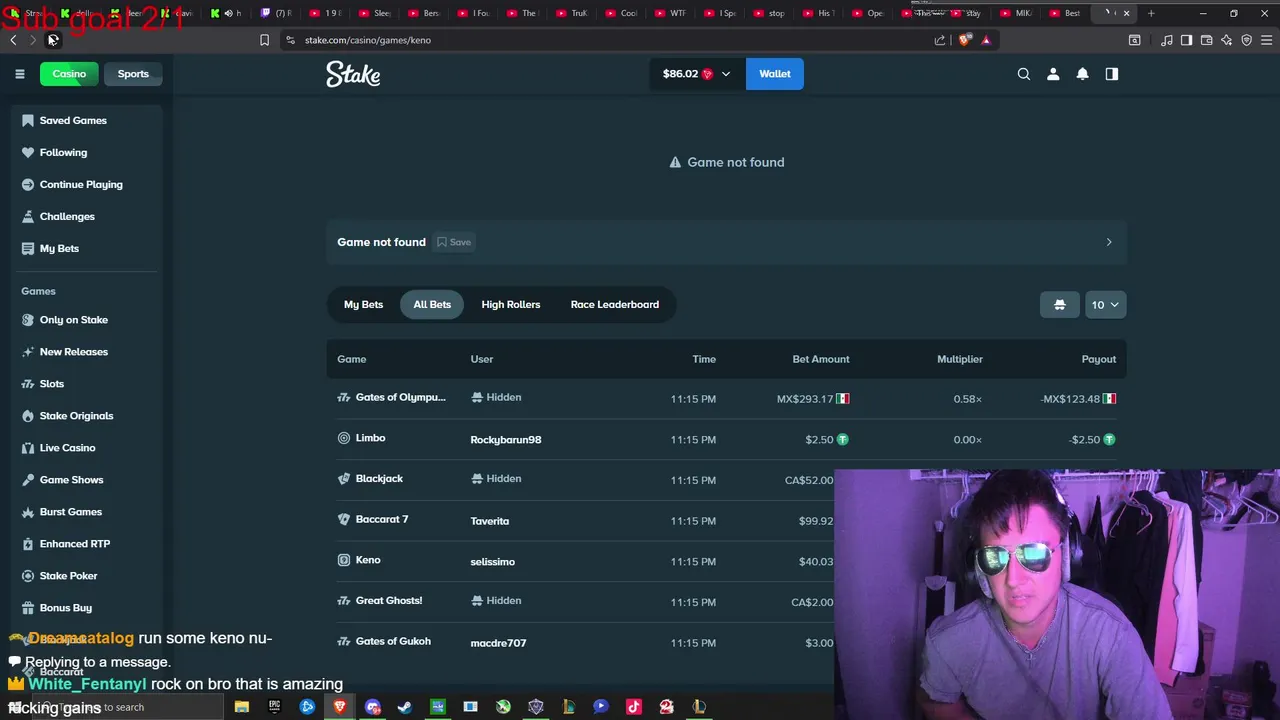Click the browser share icon
This screenshot has width=1280, height=720.
[x=940, y=40]
